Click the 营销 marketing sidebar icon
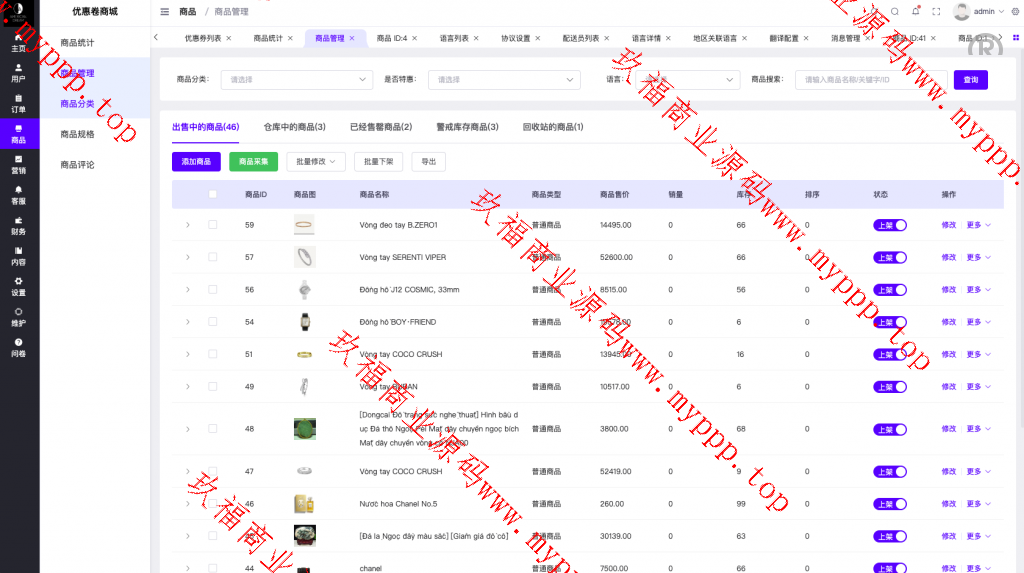 19,164
